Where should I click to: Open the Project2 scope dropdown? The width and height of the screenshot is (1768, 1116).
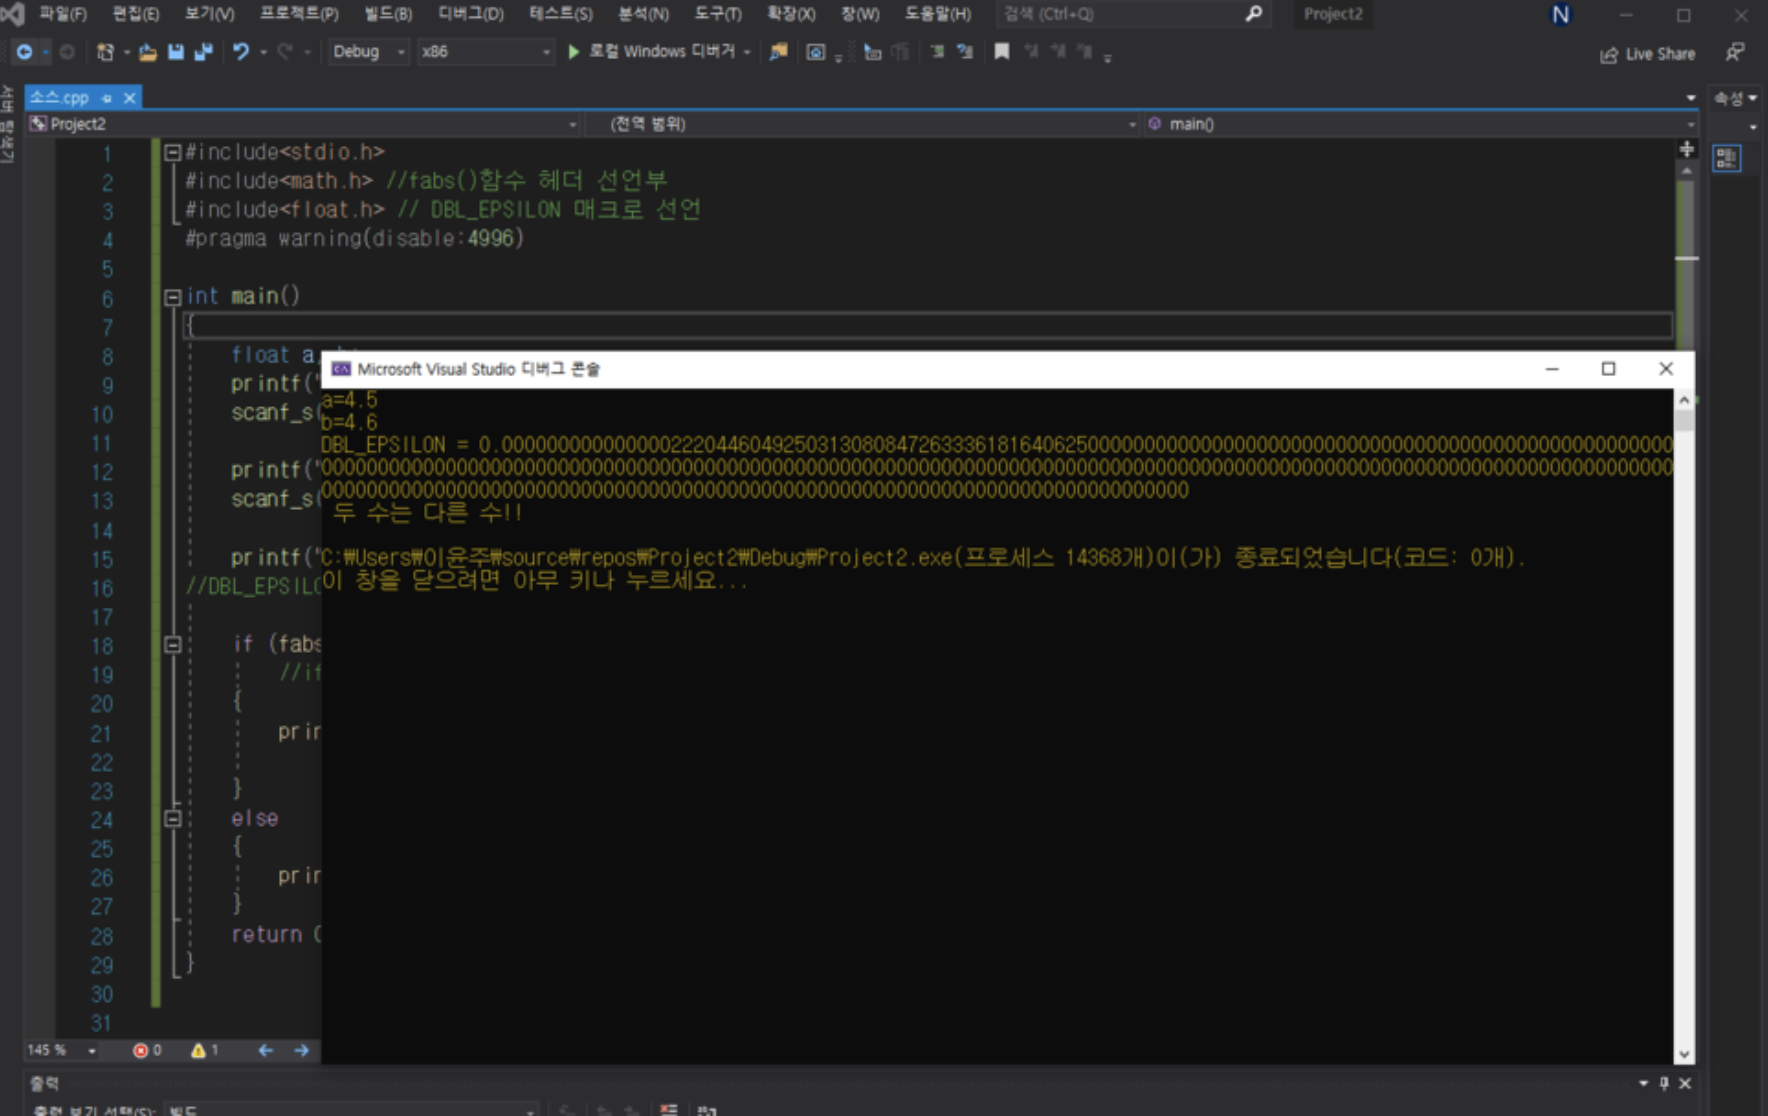[x=303, y=124]
